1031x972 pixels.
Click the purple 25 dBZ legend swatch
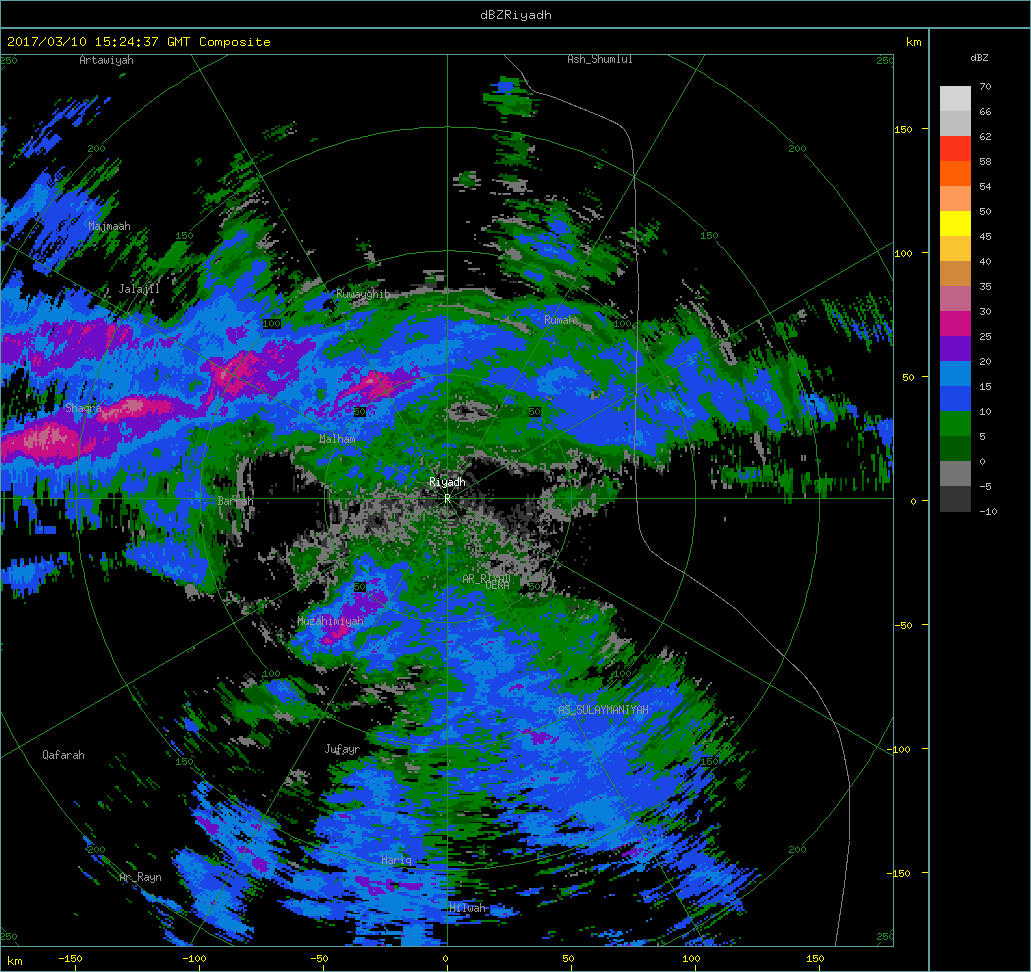pos(955,349)
